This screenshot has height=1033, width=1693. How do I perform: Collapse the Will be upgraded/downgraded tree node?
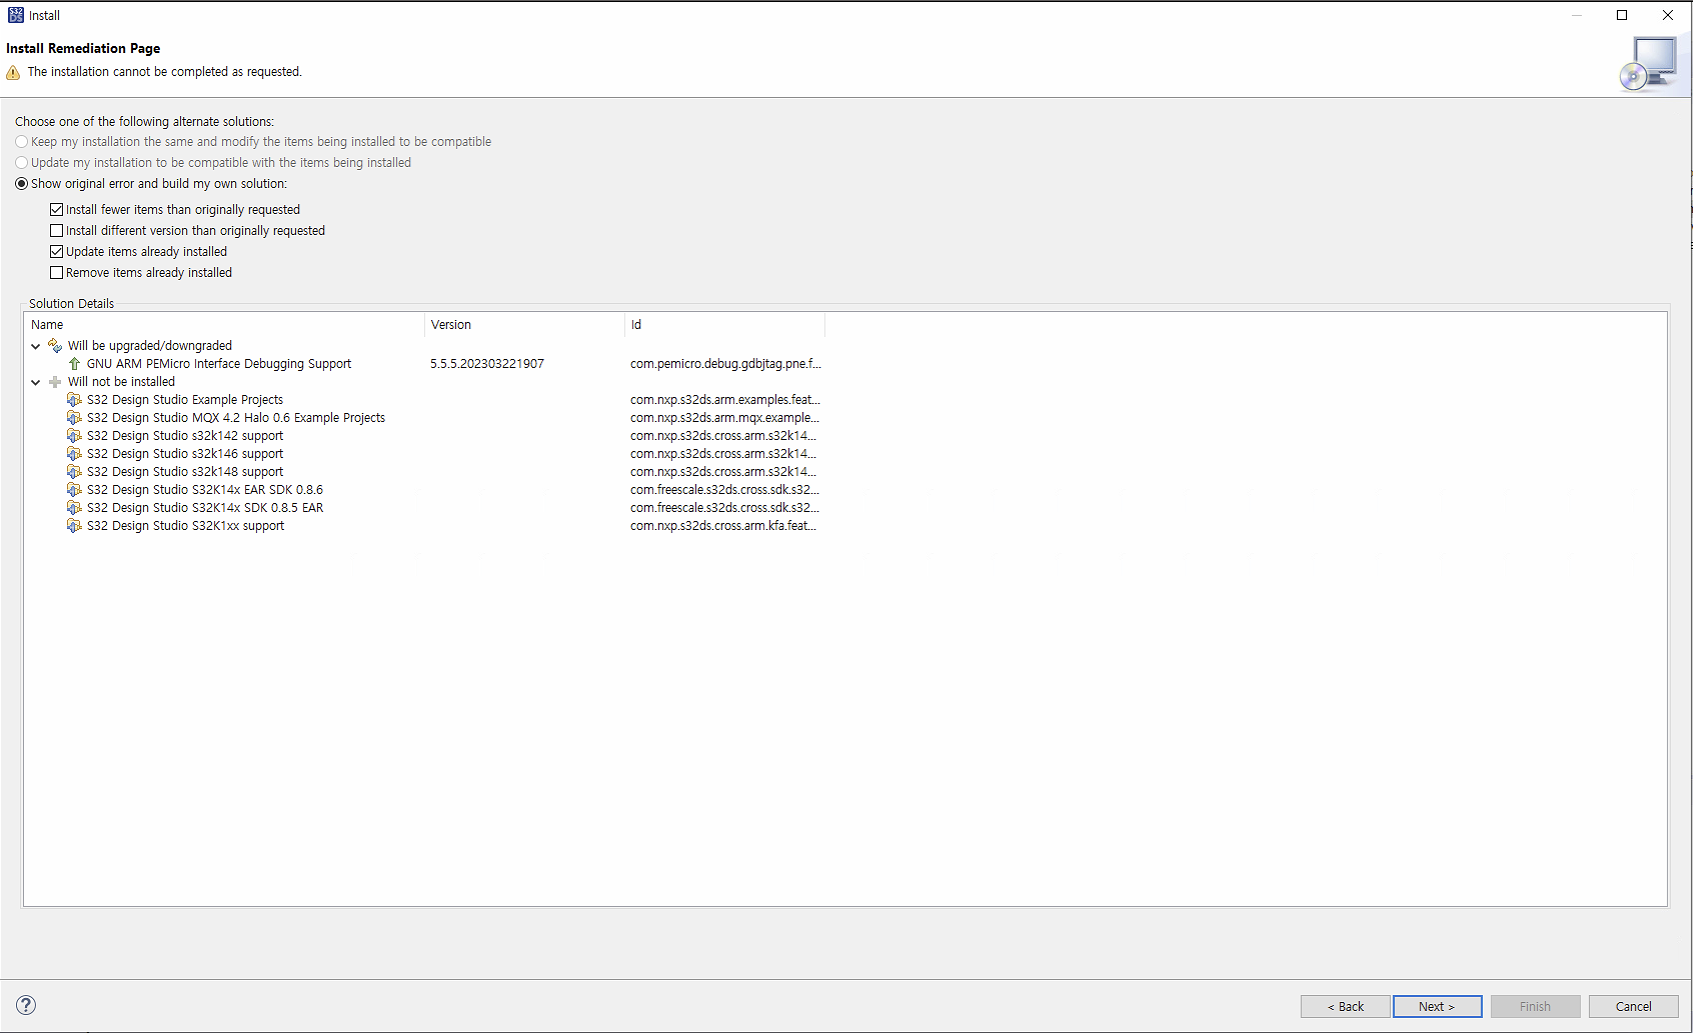(x=36, y=345)
